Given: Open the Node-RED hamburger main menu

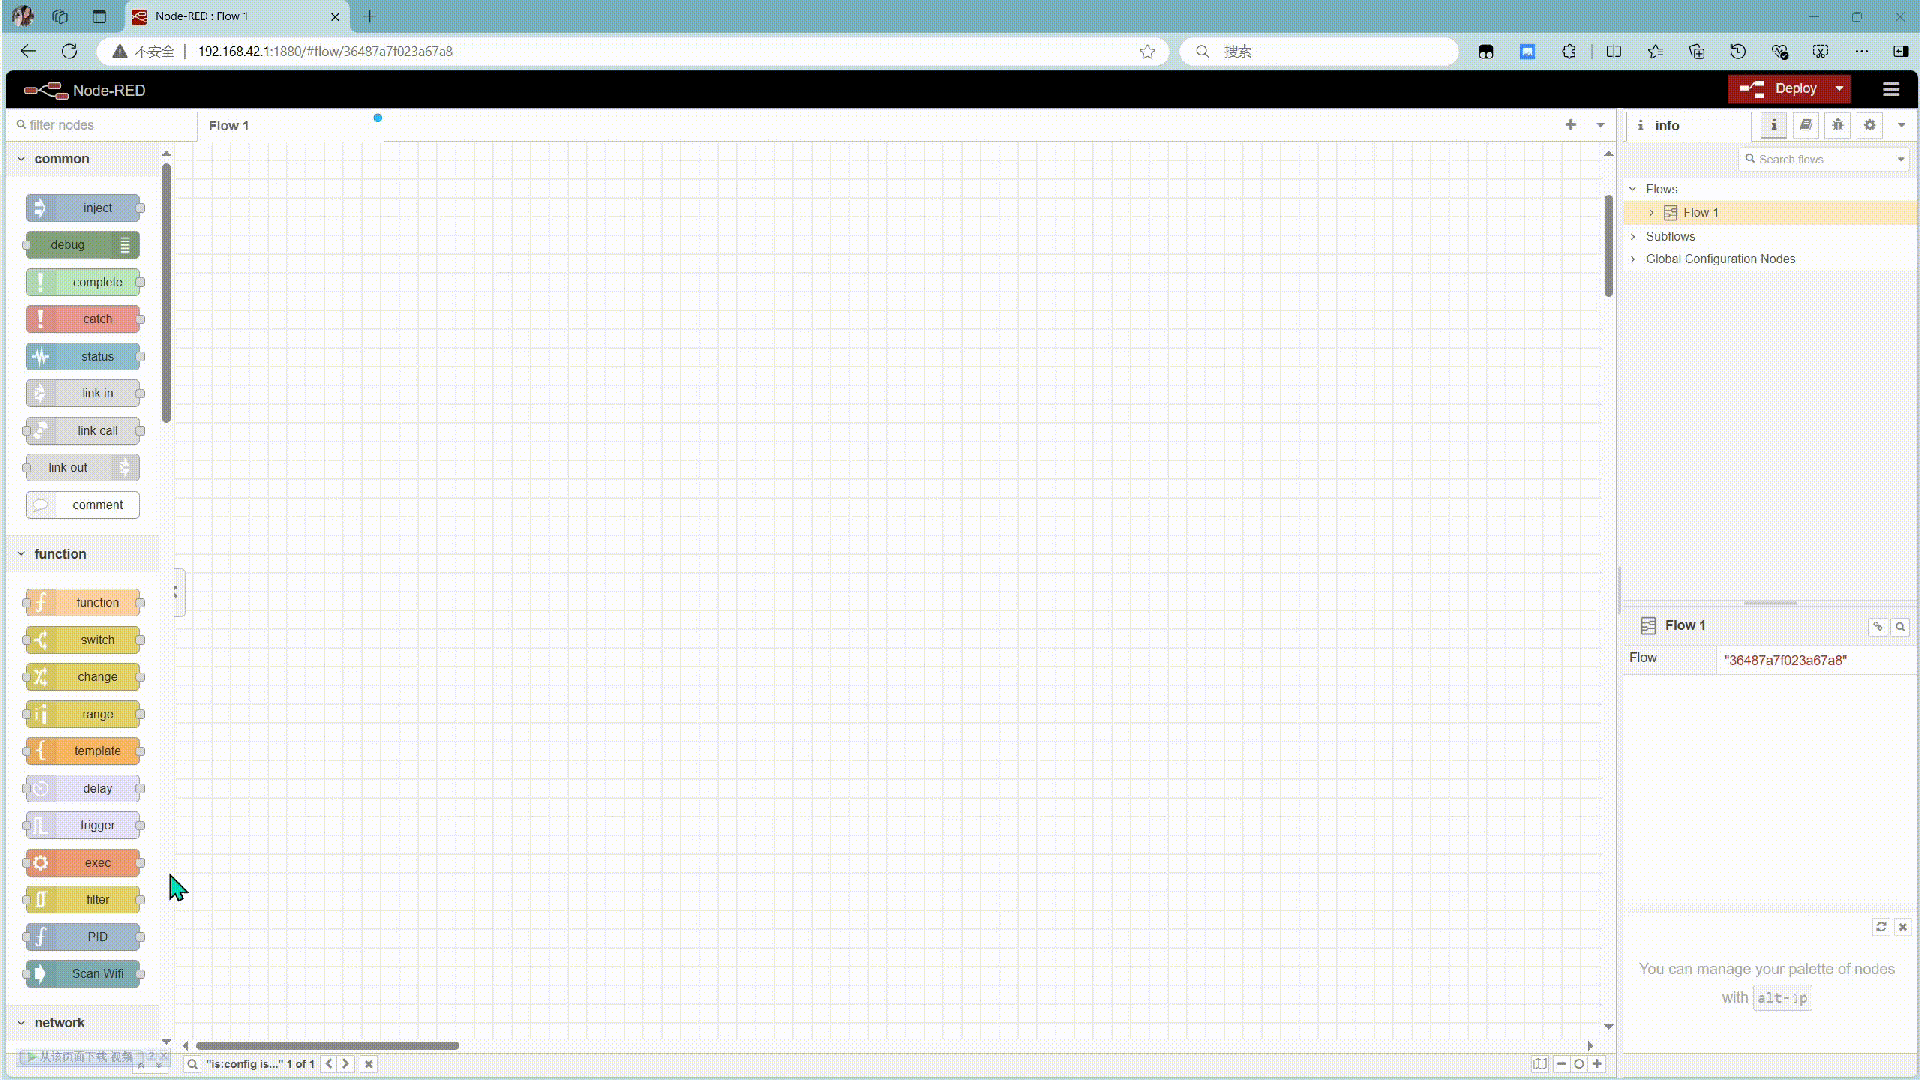Looking at the screenshot, I should coord(1890,89).
